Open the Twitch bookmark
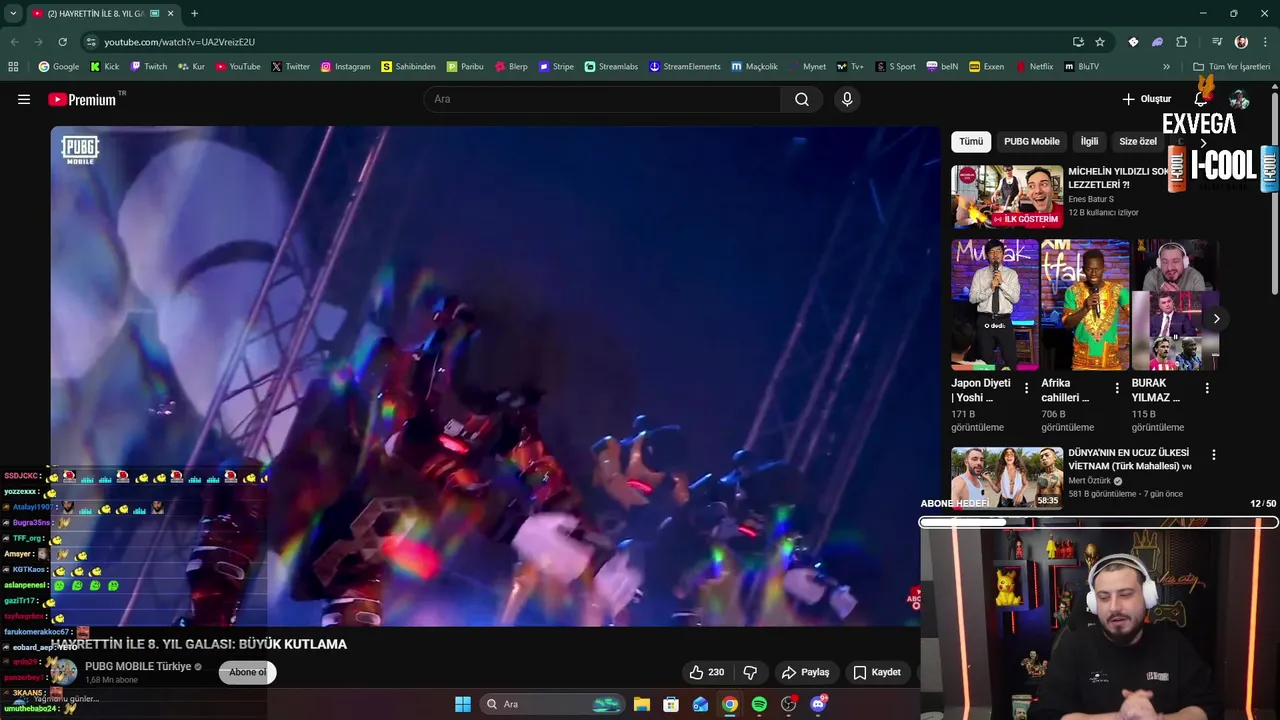 coord(148,67)
